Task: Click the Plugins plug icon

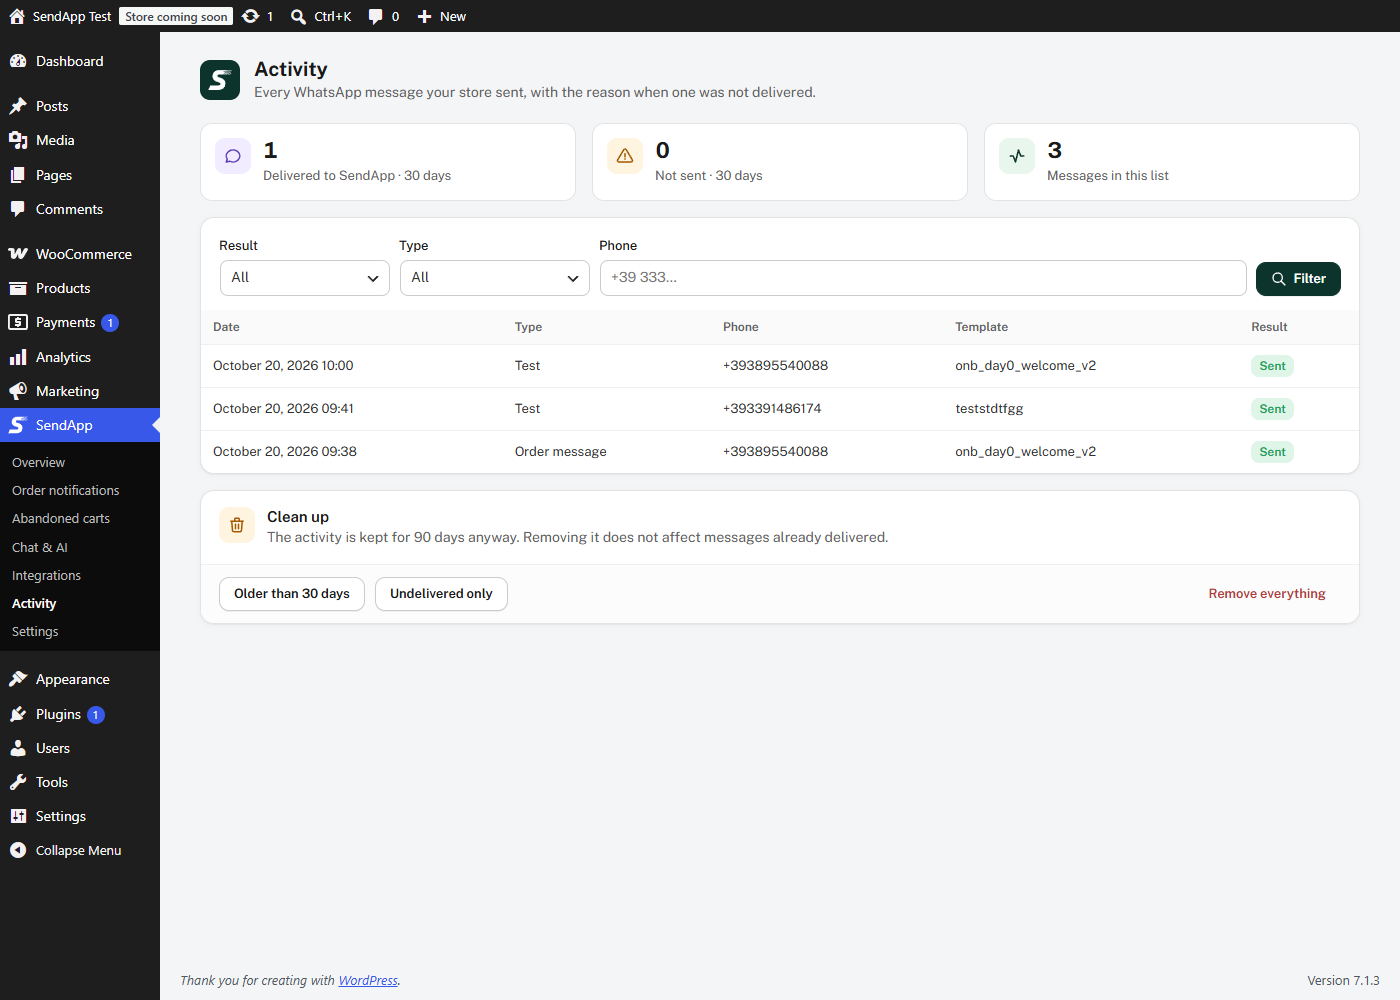Action: (18, 714)
